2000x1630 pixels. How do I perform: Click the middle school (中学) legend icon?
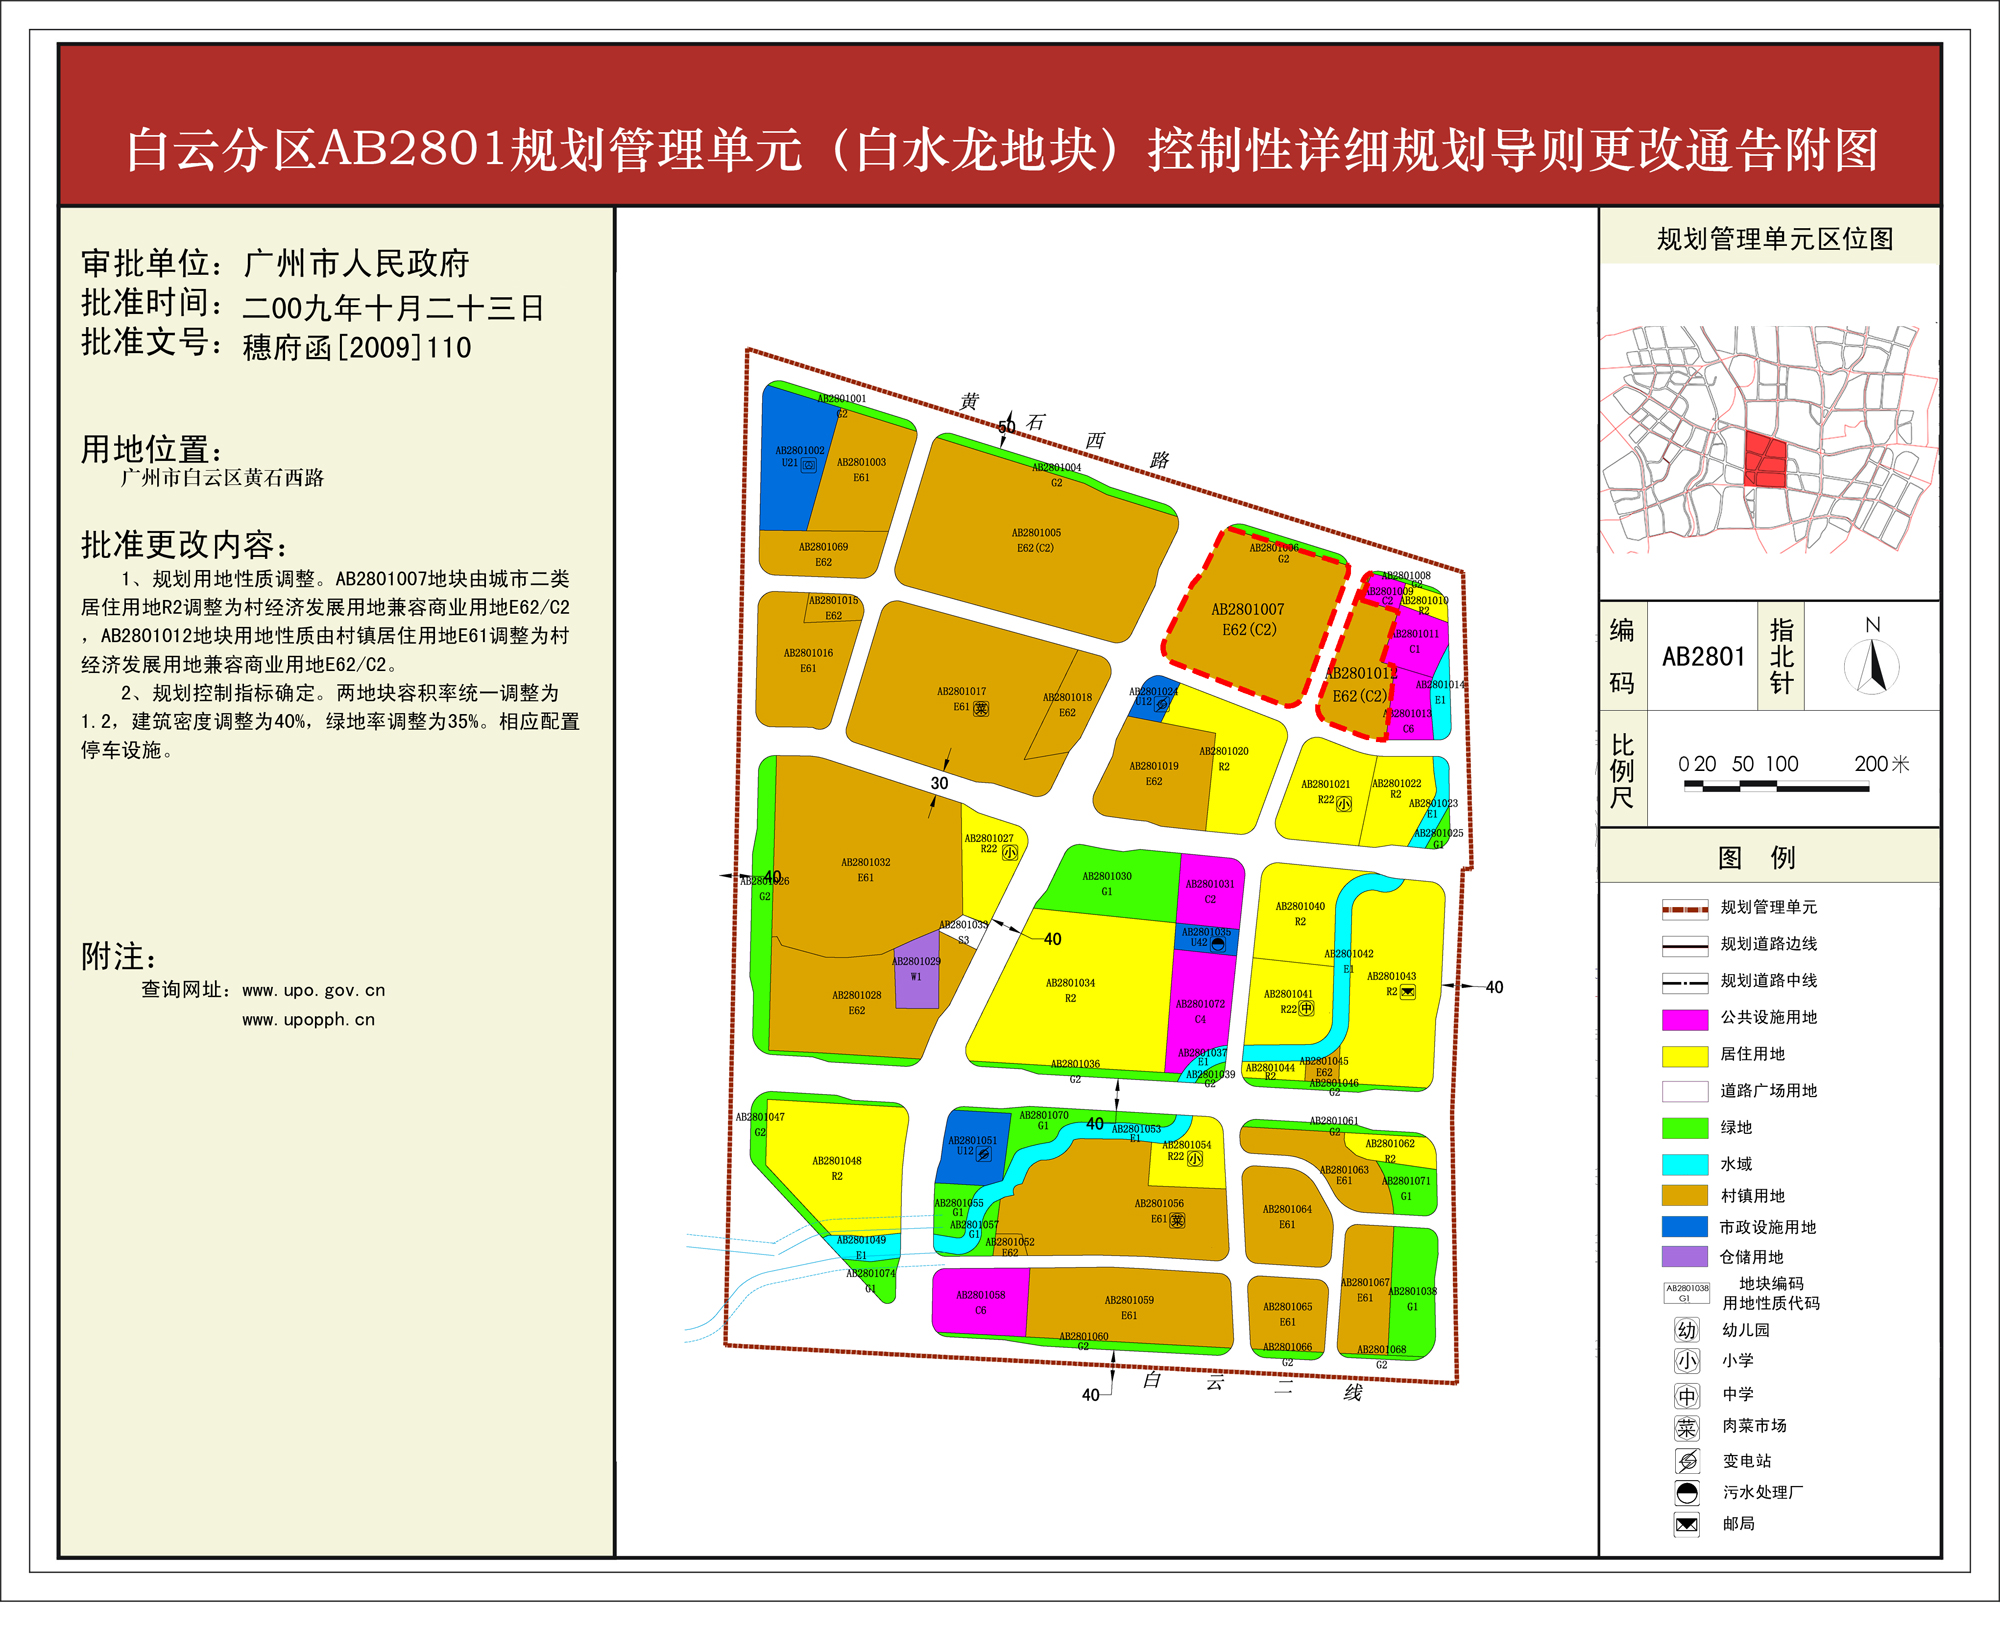pos(1686,1395)
